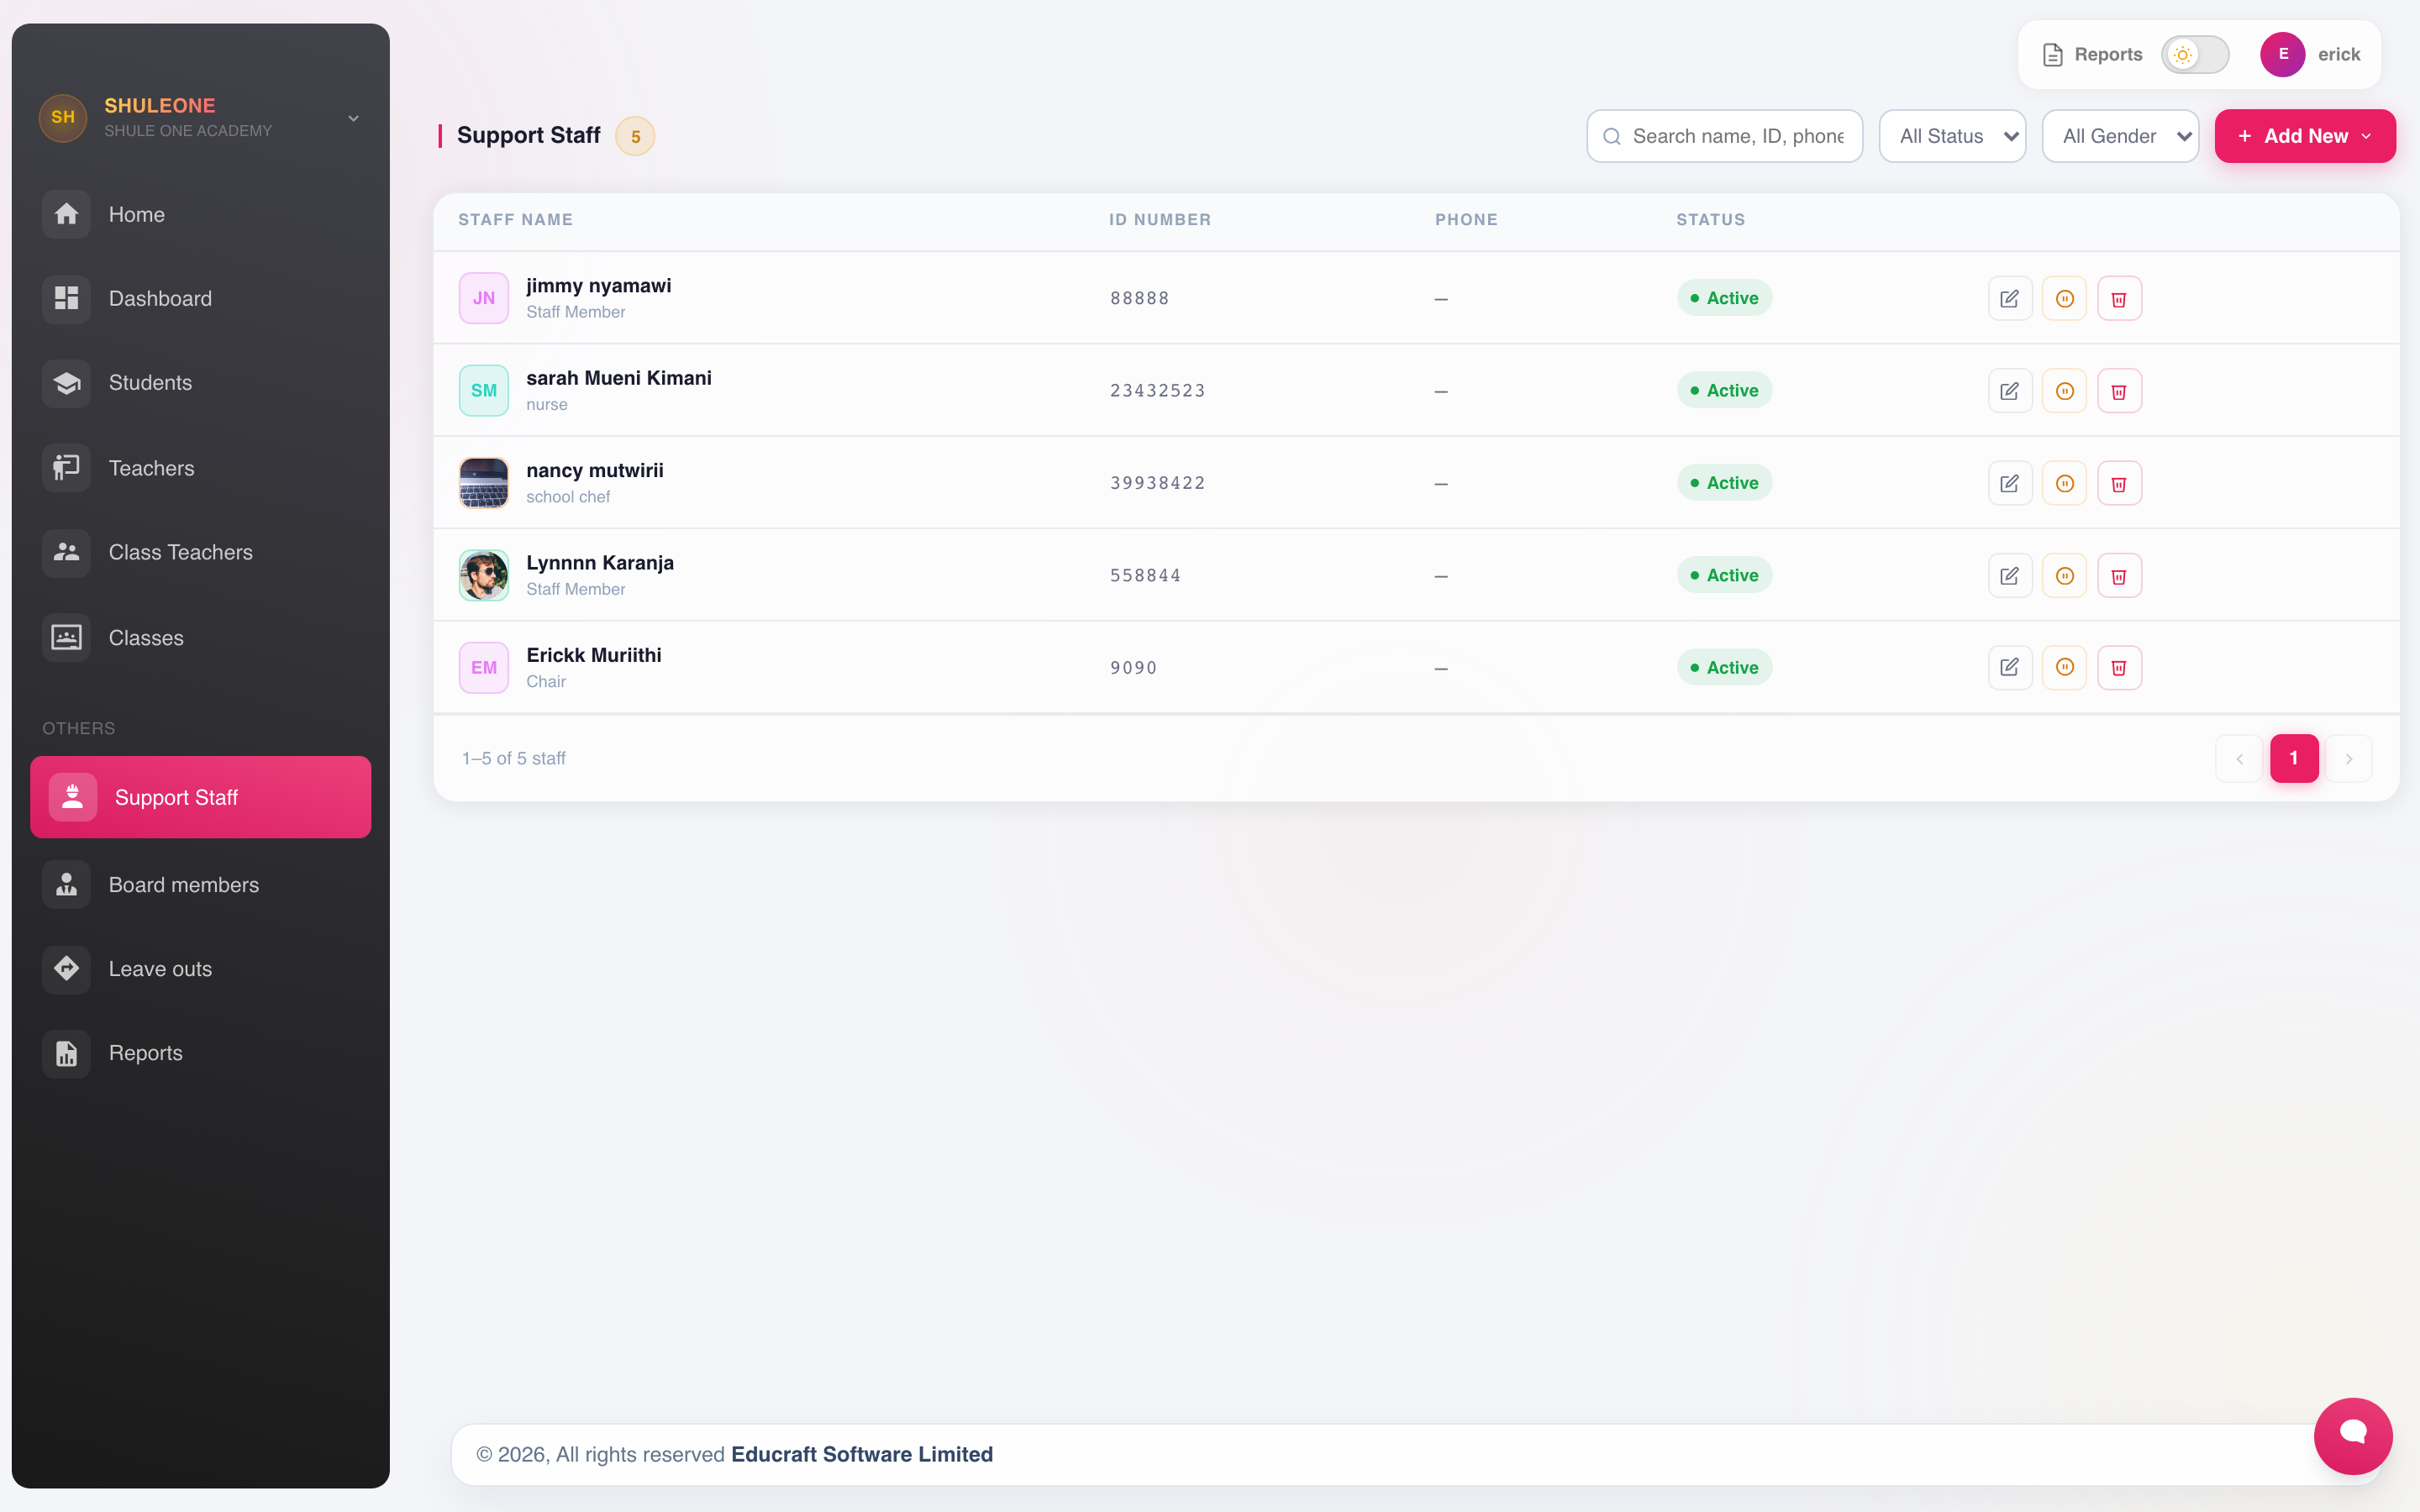Click the Leave outs direction sign icon
This screenshot has width=2420, height=1512.
(x=66, y=969)
